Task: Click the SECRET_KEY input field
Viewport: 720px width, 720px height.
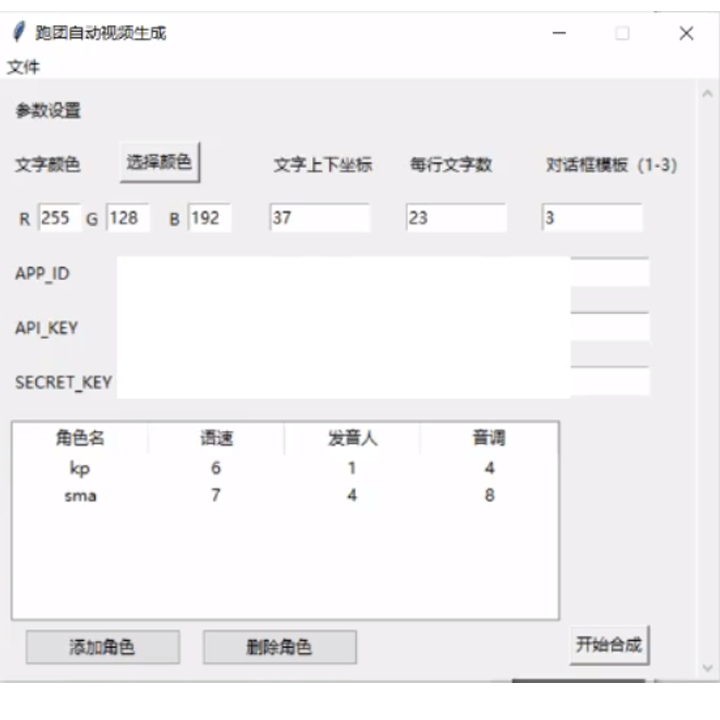Action: pos(383,382)
